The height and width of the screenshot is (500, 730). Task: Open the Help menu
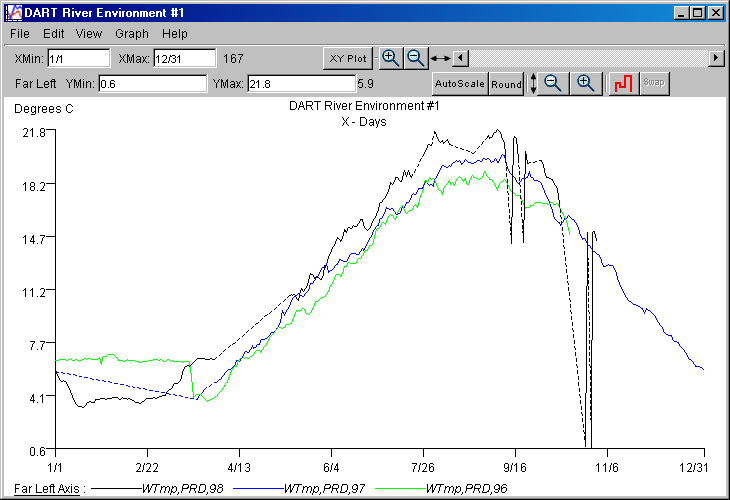pyautogui.click(x=175, y=34)
